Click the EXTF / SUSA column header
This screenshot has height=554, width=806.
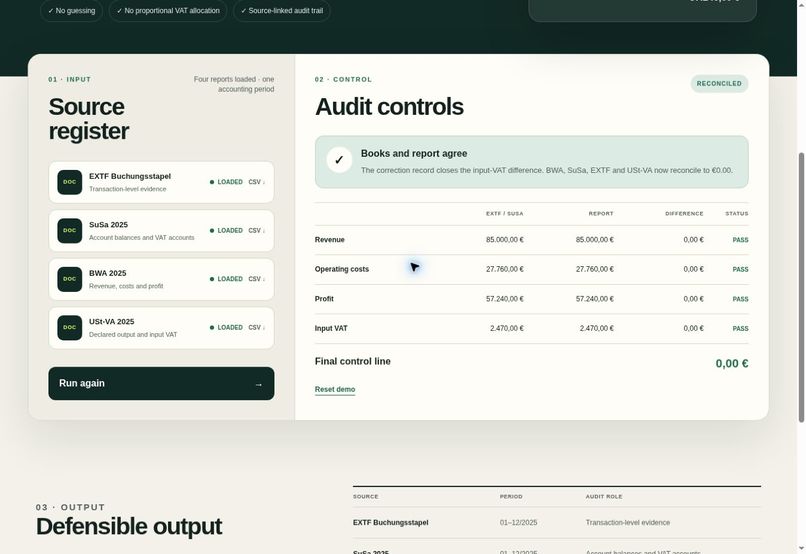505,214
